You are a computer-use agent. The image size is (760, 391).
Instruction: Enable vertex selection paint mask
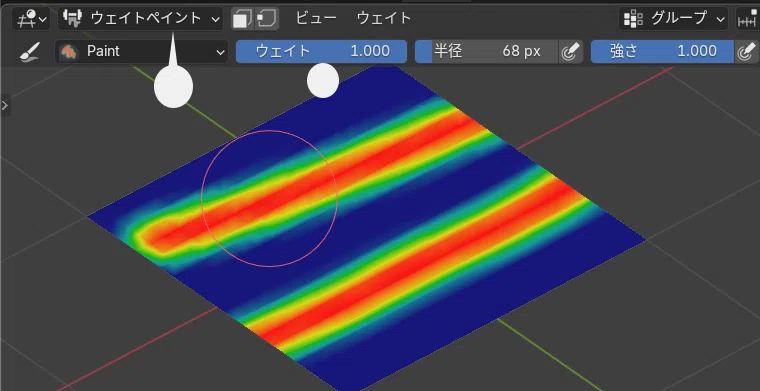tap(267, 19)
